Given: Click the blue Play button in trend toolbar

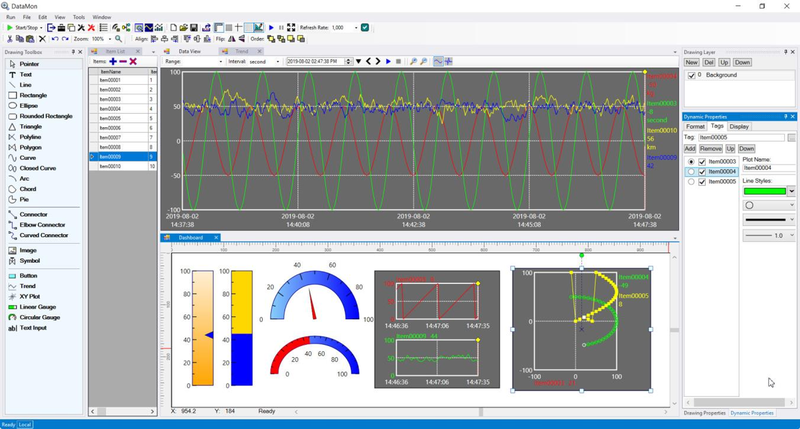Looking at the screenshot, I should pyautogui.click(x=388, y=61).
